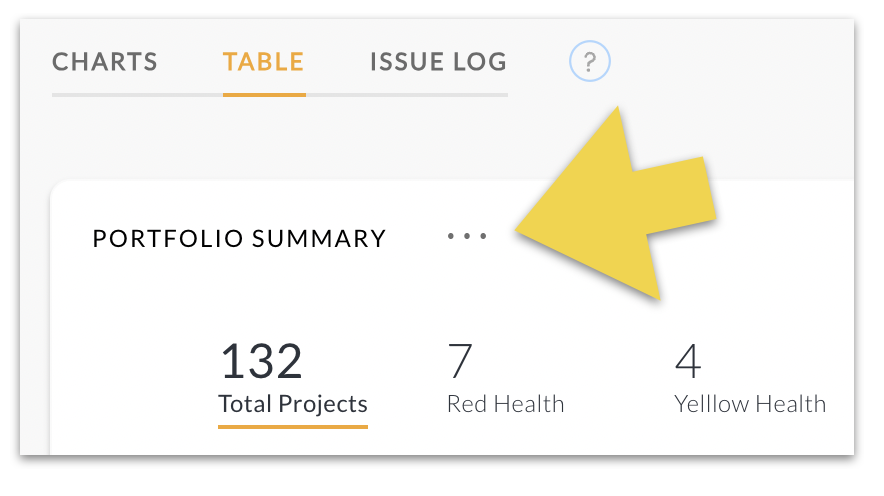Click the orange underline beneath Total Projects
The width and height of the screenshot is (884, 496).
click(293, 427)
